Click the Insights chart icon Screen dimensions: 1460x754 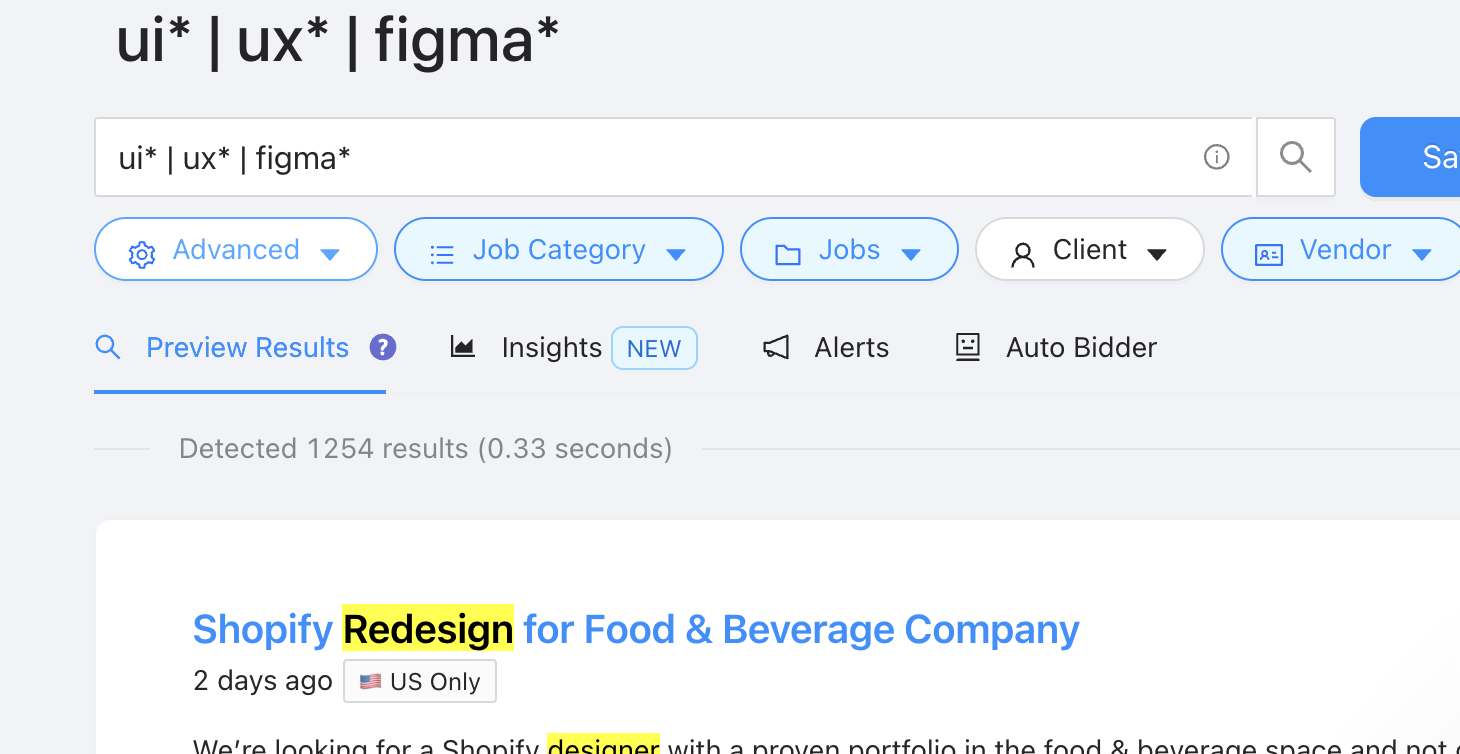pos(463,347)
